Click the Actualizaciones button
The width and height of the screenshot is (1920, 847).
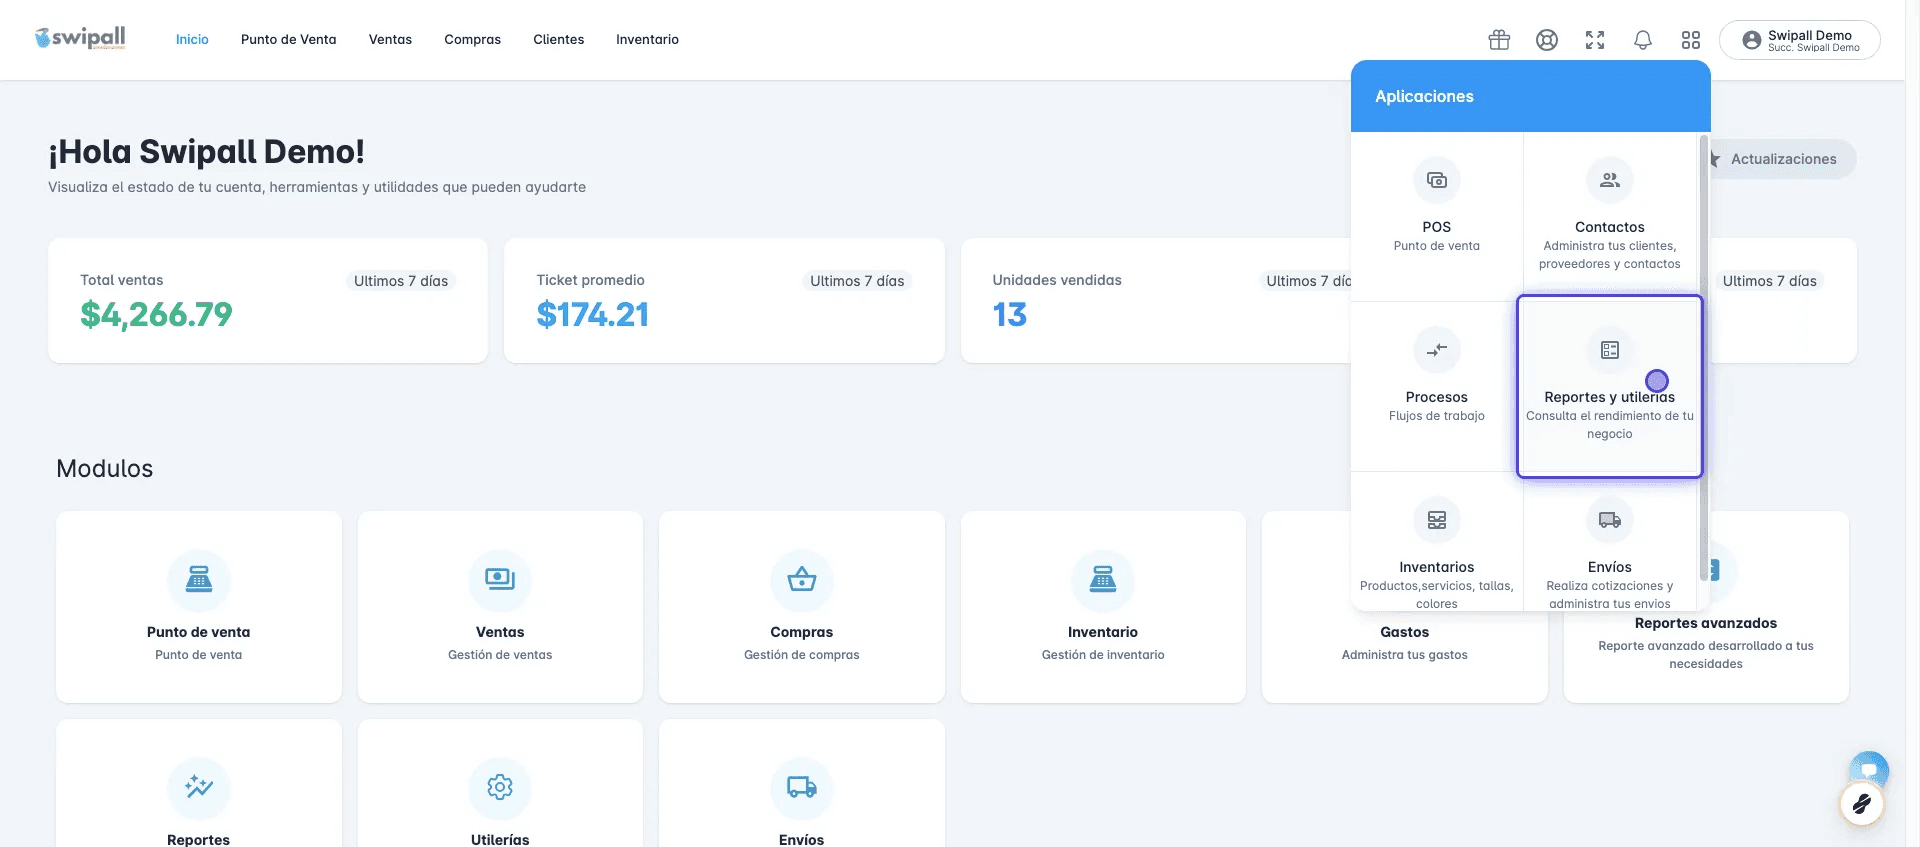point(1784,159)
